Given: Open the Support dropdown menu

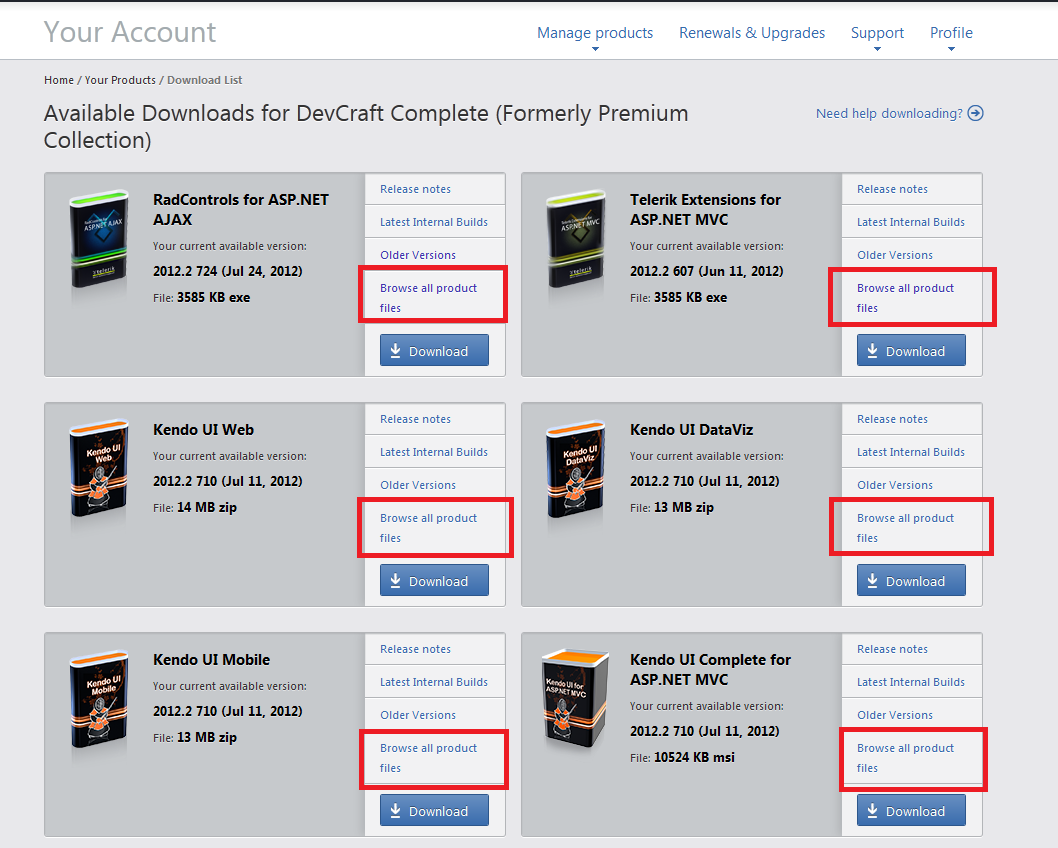Looking at the screenshot, I should point(877,34).
